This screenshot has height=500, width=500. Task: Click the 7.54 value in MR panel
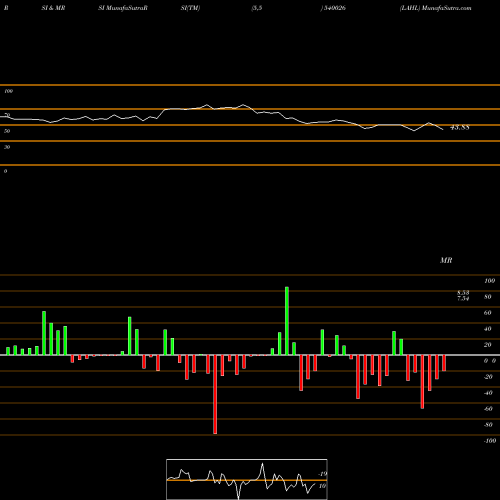463,298
